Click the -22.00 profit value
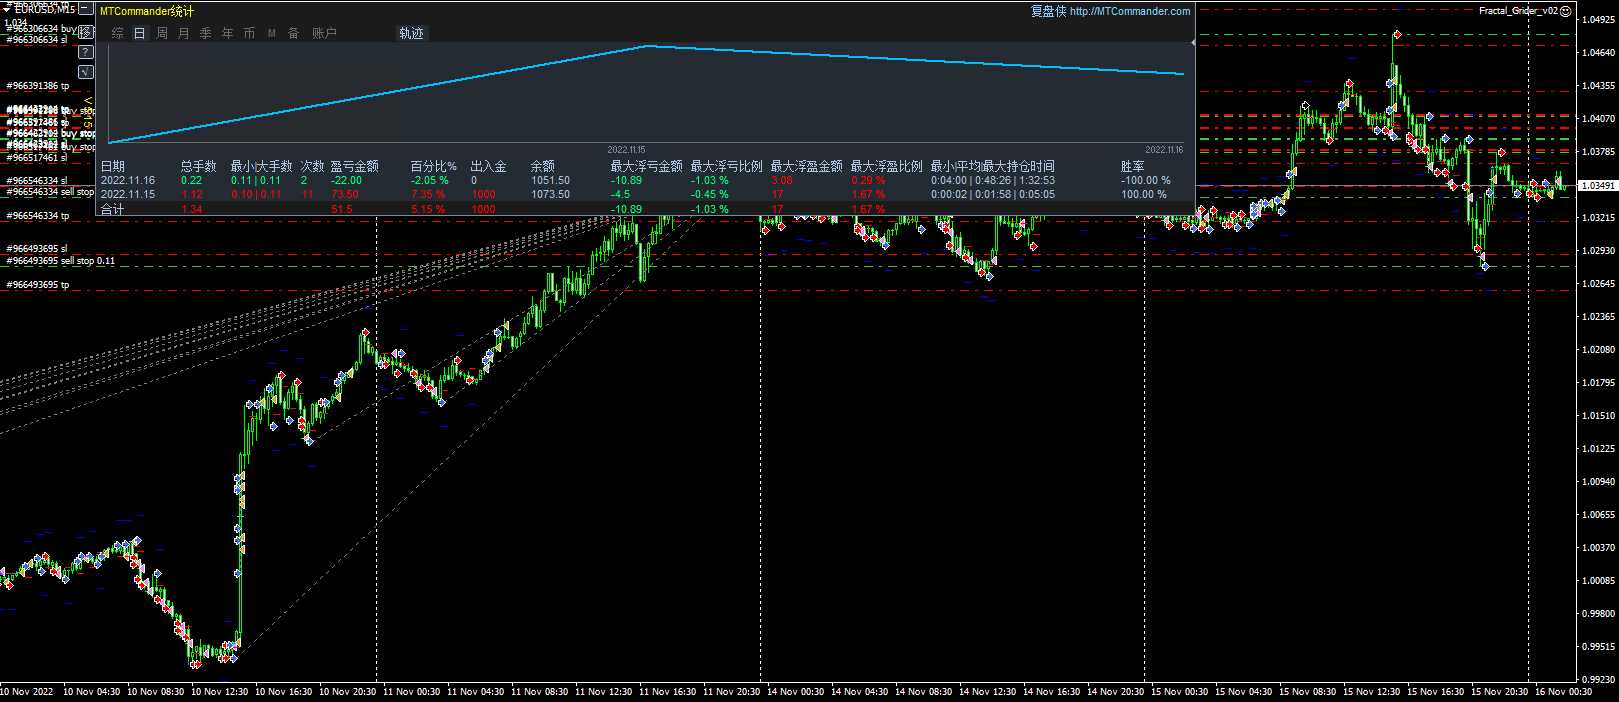 (x=346, y=181)
